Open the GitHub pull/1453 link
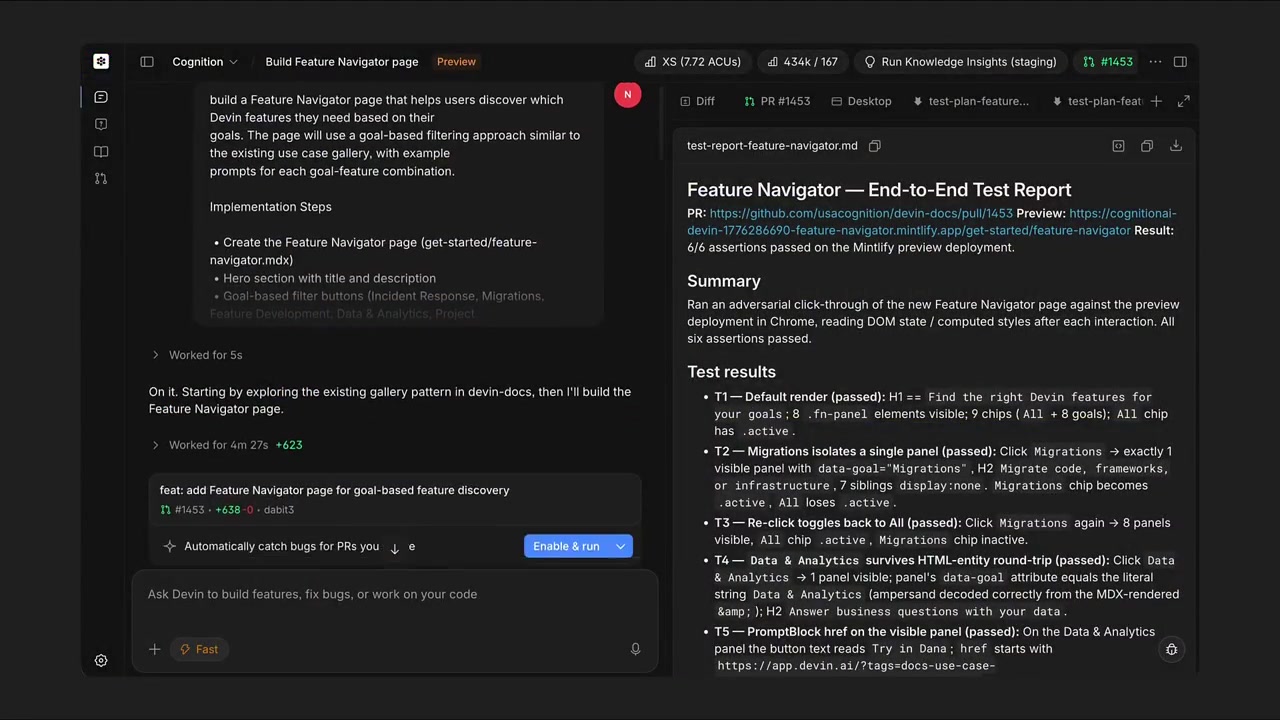This screenshot has width=1280, height=720. pyautogui.click(x=861, y=213)
